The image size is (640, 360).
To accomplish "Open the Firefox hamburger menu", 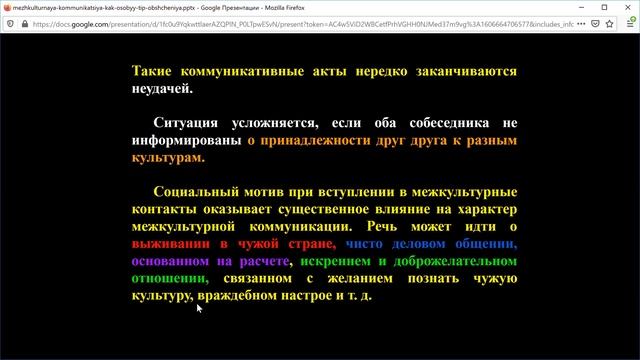I will (x=631, y=23).
